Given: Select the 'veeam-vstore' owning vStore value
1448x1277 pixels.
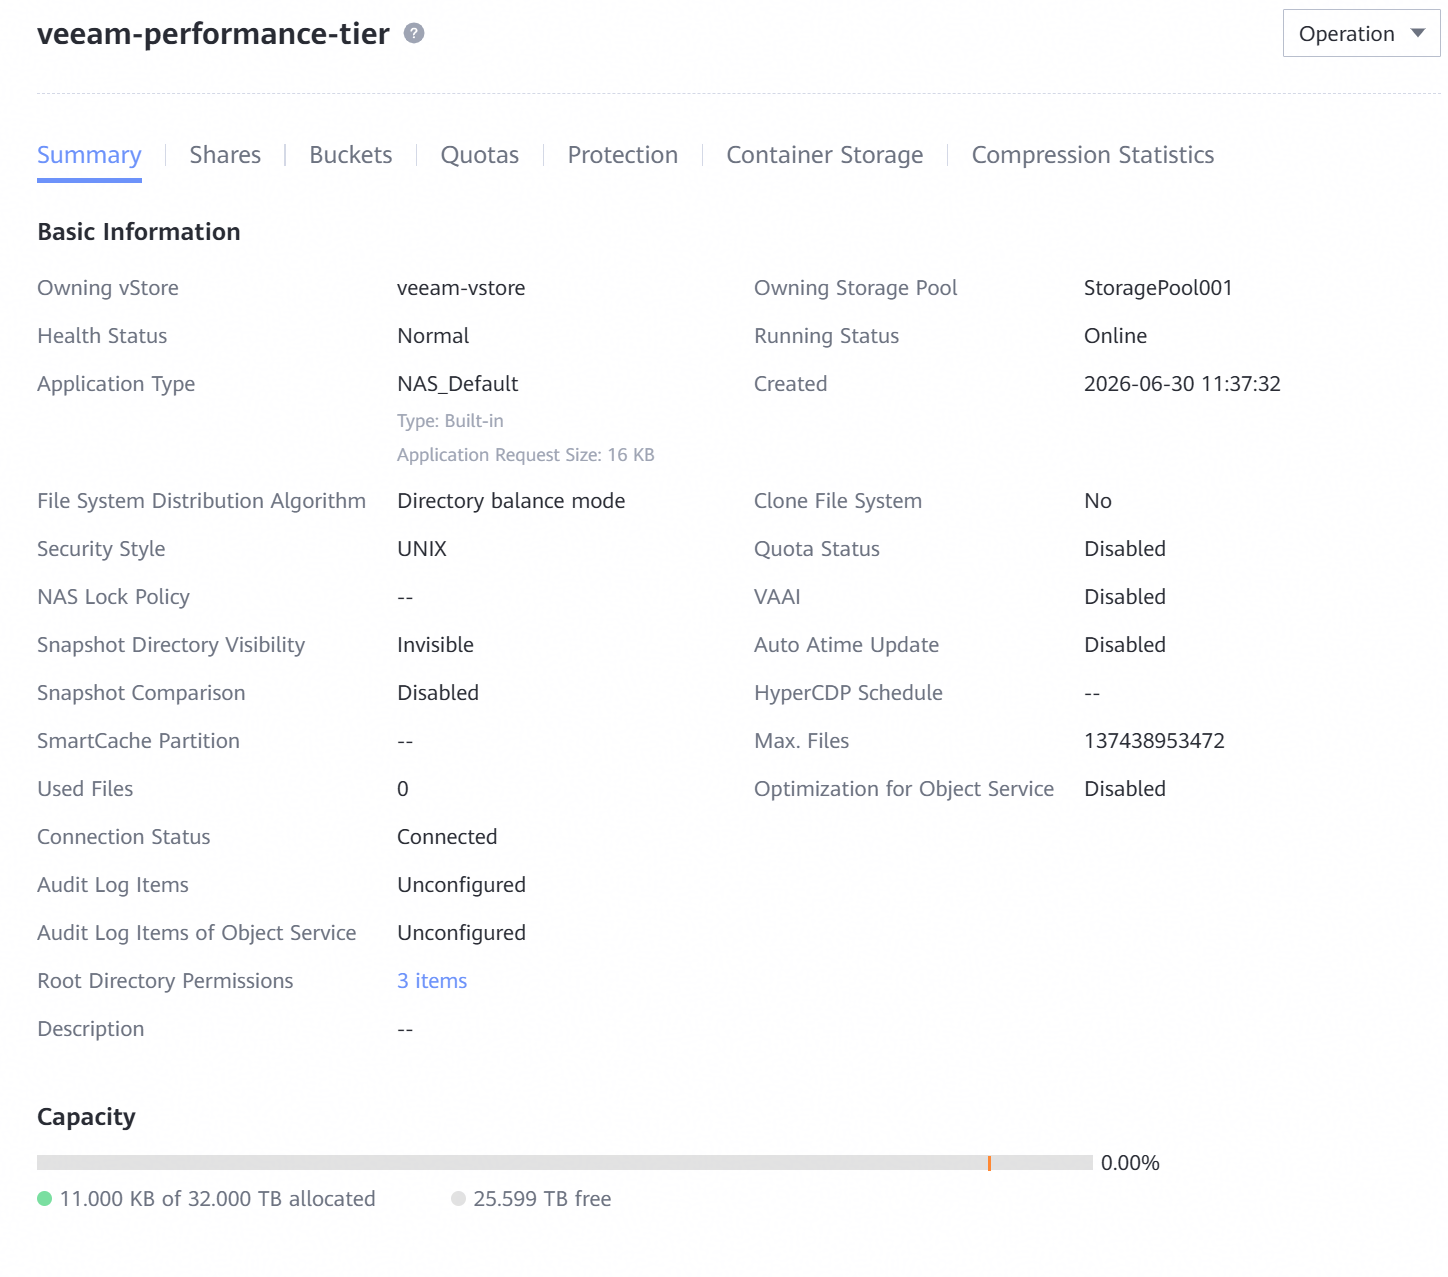Looking at the screenshot, I should [x=461, y=288].
